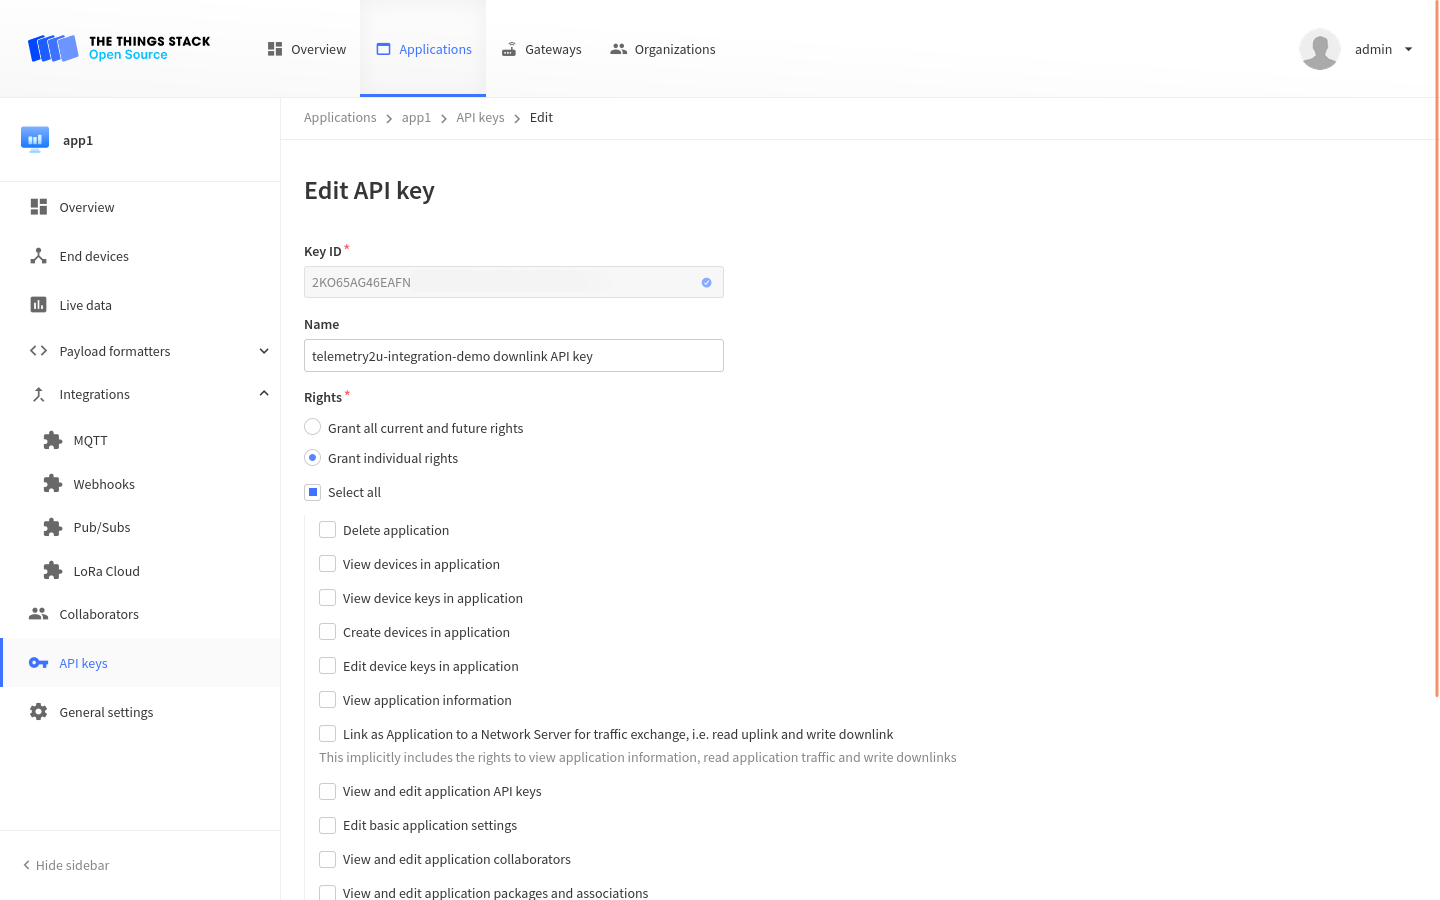Open the admin account dropdown
The height and width of the screenshot is (900, 1440).
(1383, 49)
